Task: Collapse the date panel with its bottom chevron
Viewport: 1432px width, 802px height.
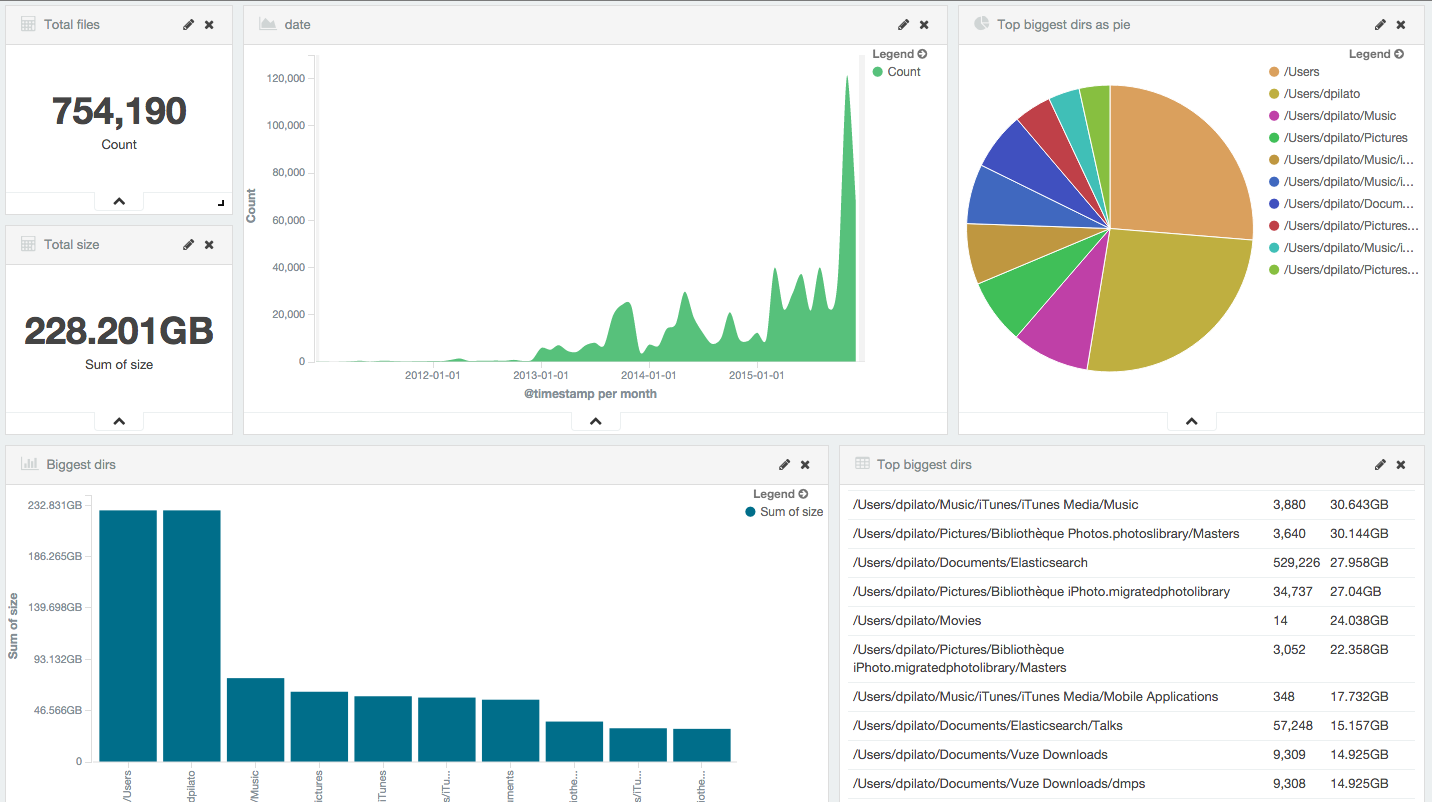Action: pos(595,420)
